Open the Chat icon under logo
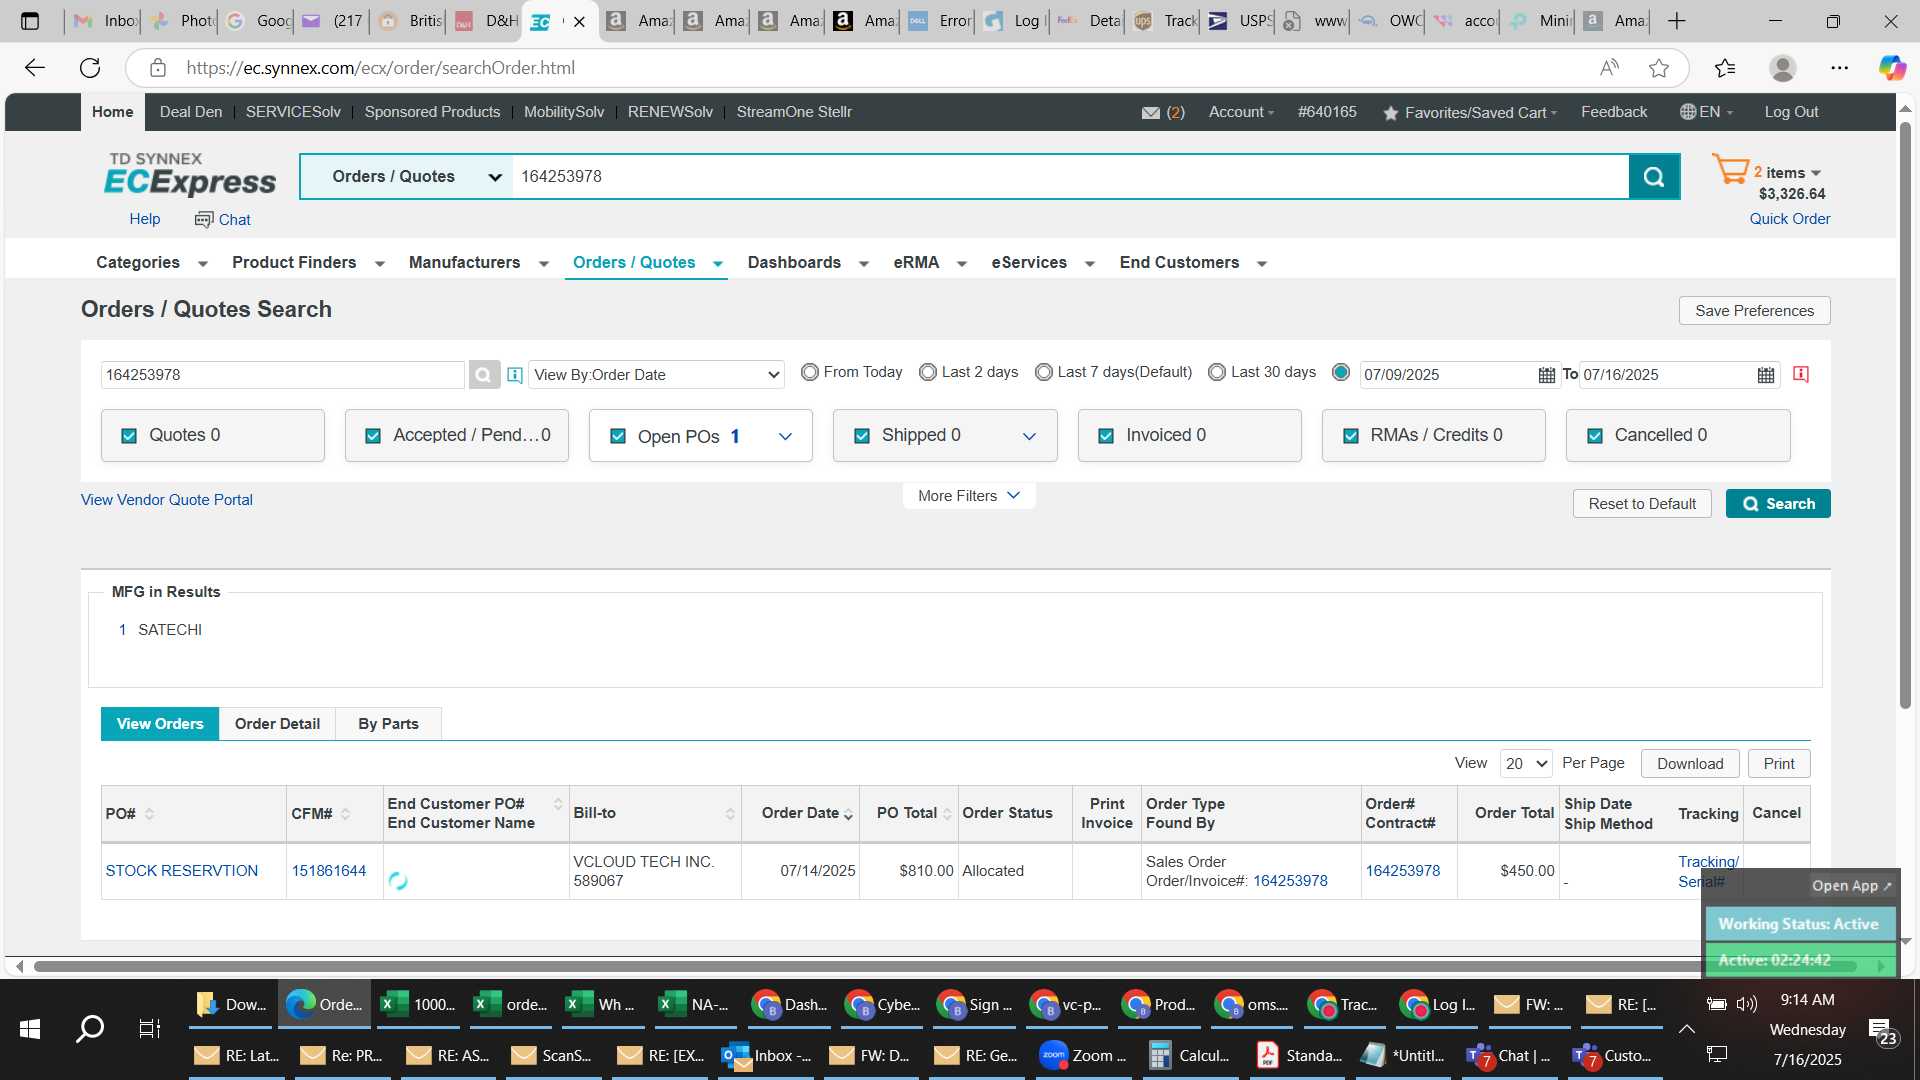This screenshot has height=1080, width=1920. click(204, 219)
